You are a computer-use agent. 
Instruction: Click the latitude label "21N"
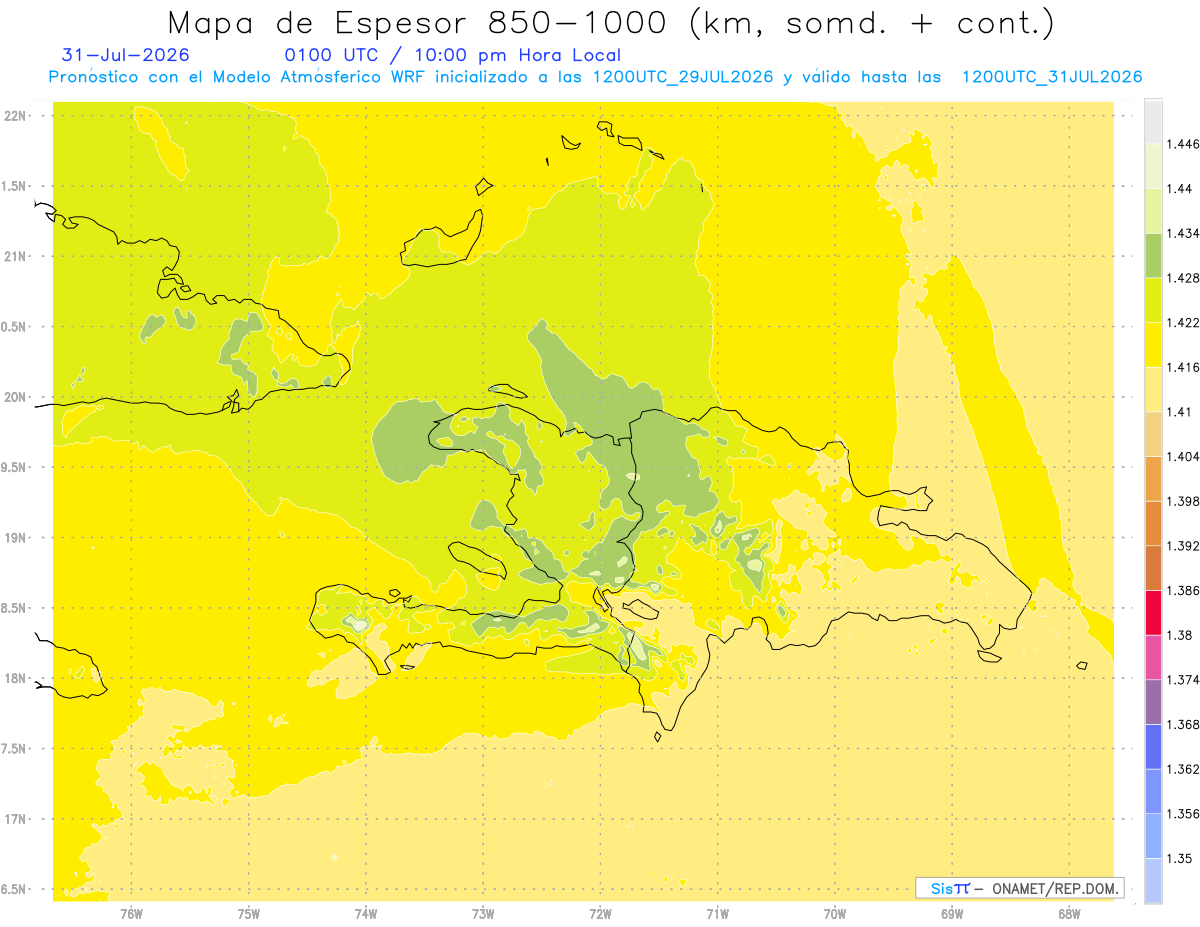tap(15, 256)
